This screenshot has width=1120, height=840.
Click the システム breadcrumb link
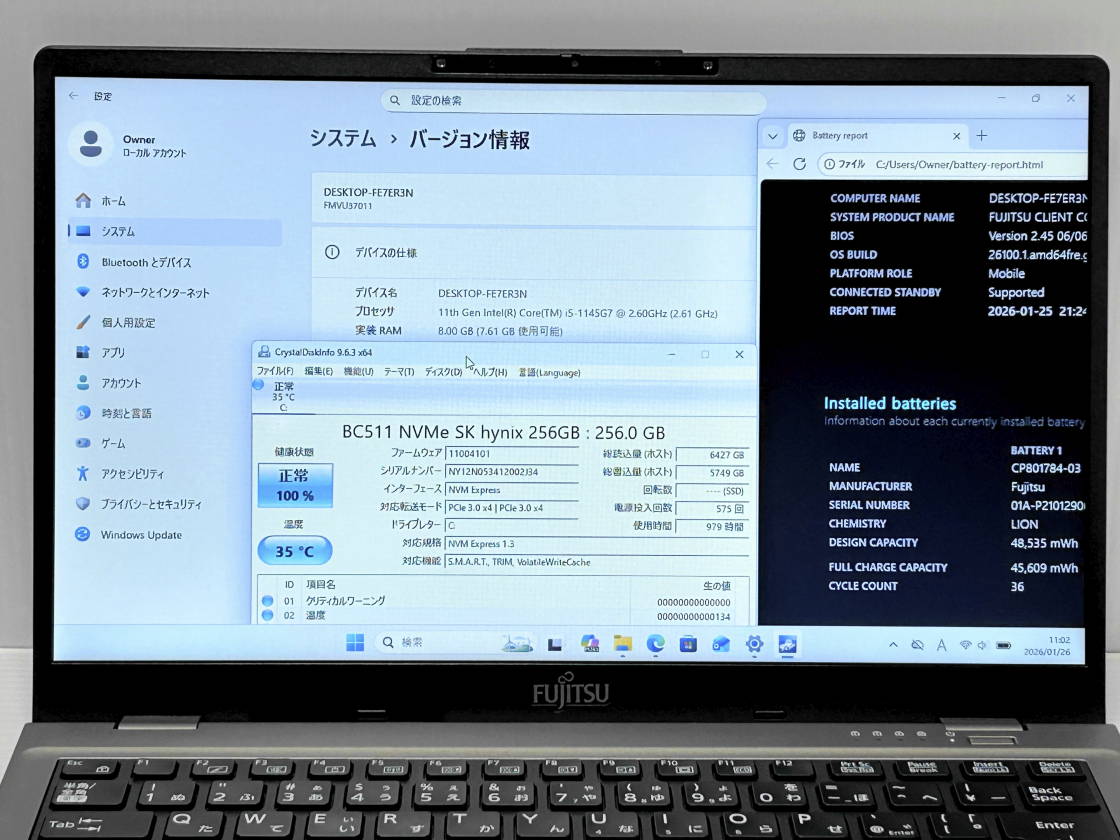coord(343,139)
